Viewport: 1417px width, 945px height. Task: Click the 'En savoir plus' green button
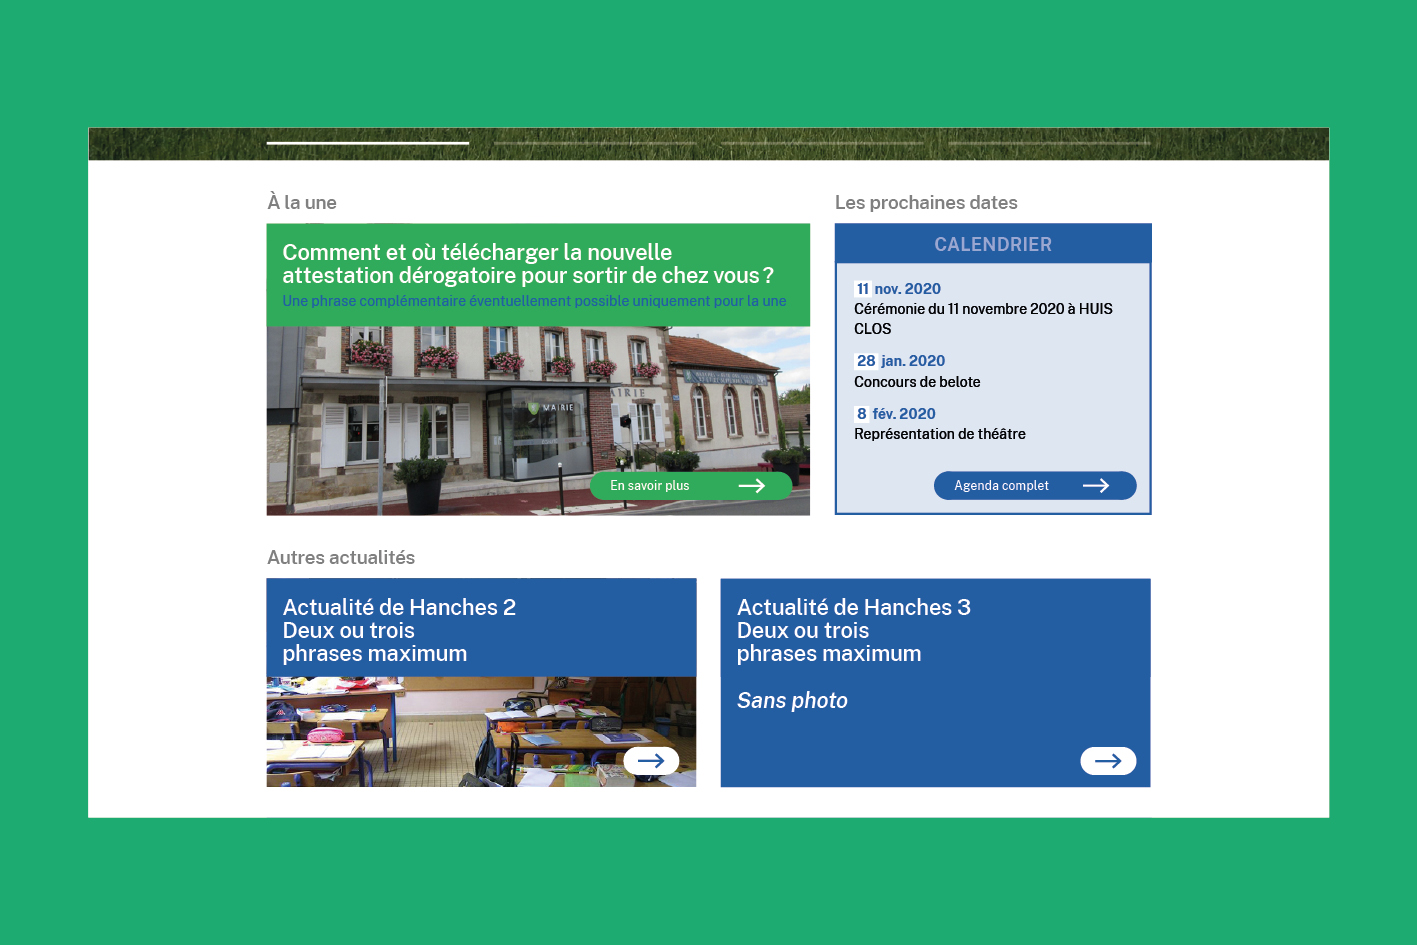(x=691, y=486)
